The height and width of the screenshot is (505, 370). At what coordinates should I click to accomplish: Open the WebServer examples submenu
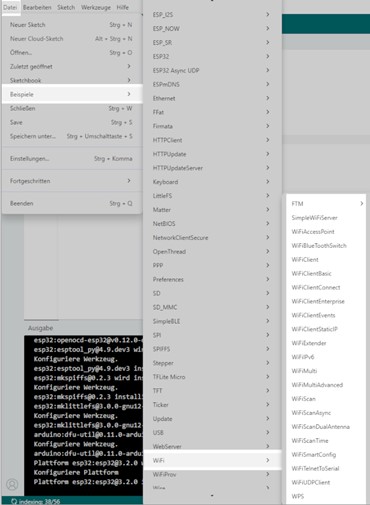coord(212,446)
